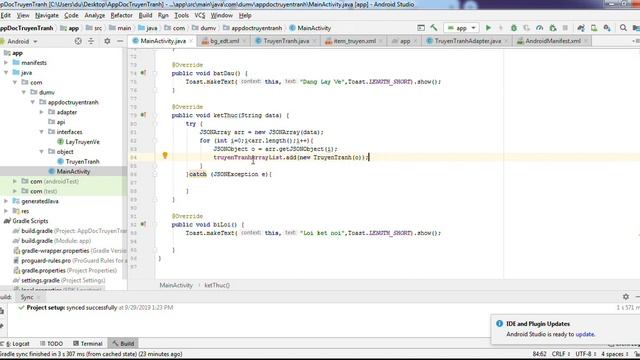The image size is (640, 360).
Task: Open the Navigate menu
Action: click(x=47, y=16)
